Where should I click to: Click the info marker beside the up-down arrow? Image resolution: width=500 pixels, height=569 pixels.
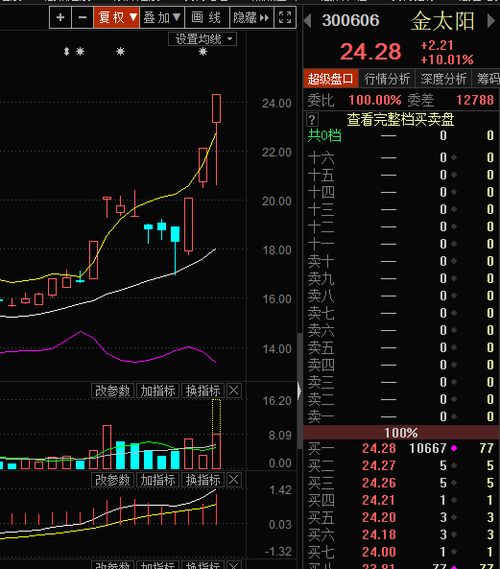(80, 52)
